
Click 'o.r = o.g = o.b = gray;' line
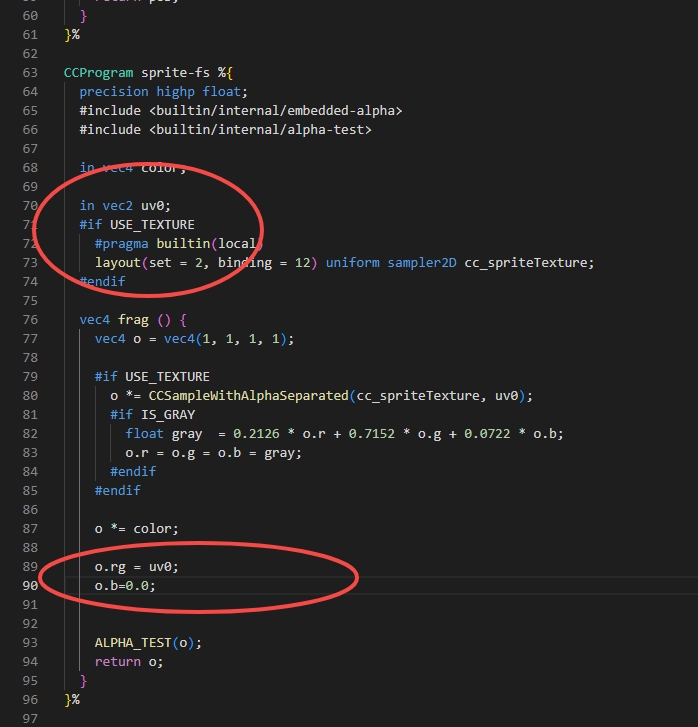(213, 453)
